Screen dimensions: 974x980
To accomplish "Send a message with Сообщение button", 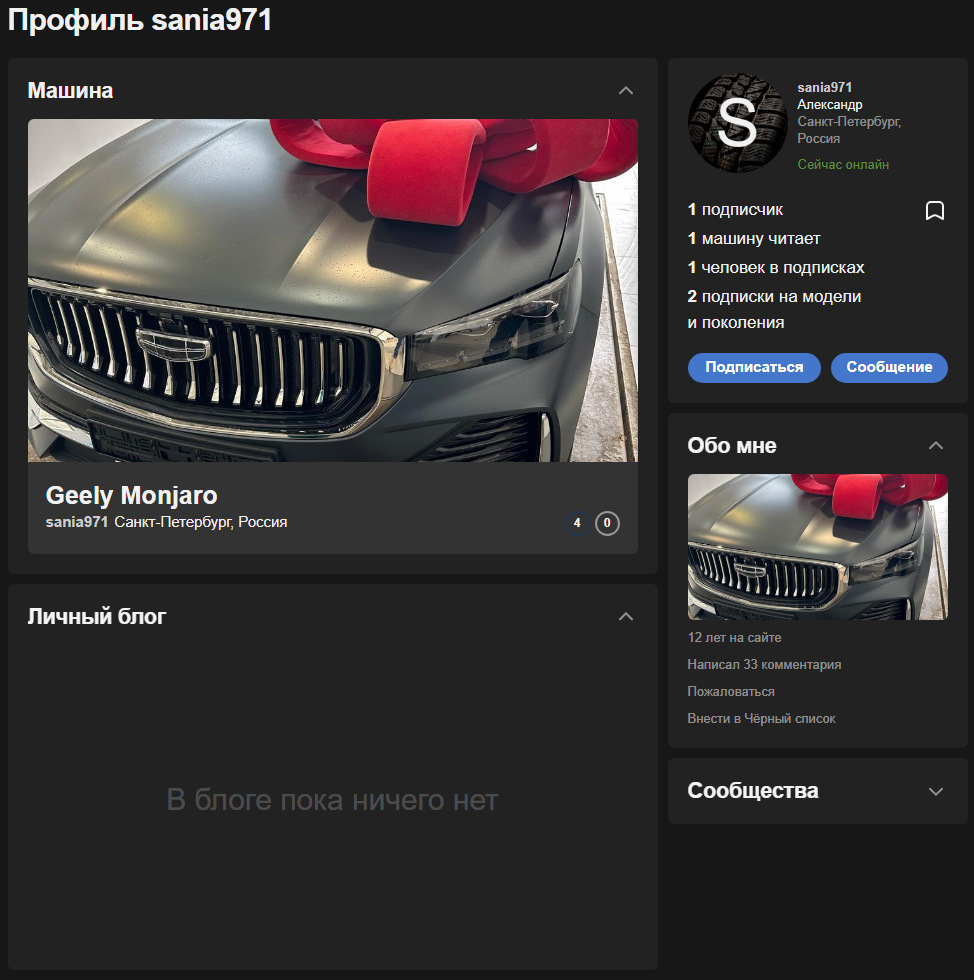I will (x=889, y=367).
